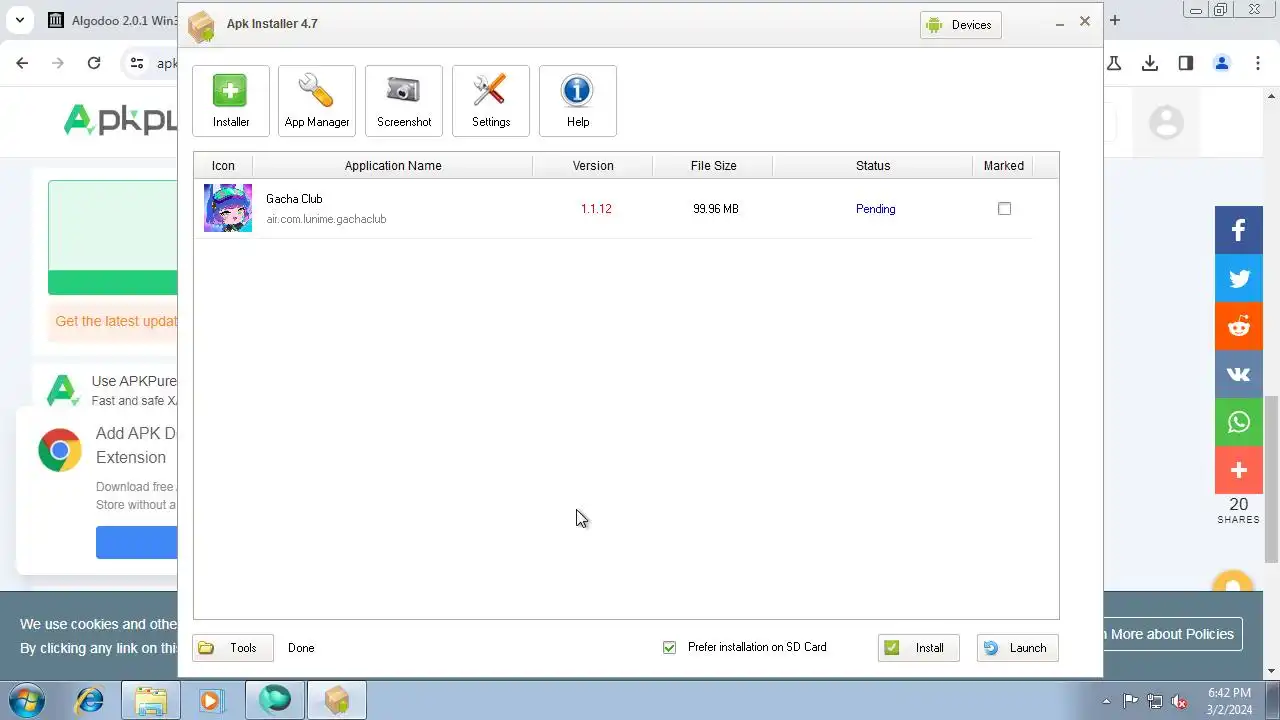
Task: Mark the Gacha Club checkbox
Action: pyautogui.click(x=1004, y=209)
